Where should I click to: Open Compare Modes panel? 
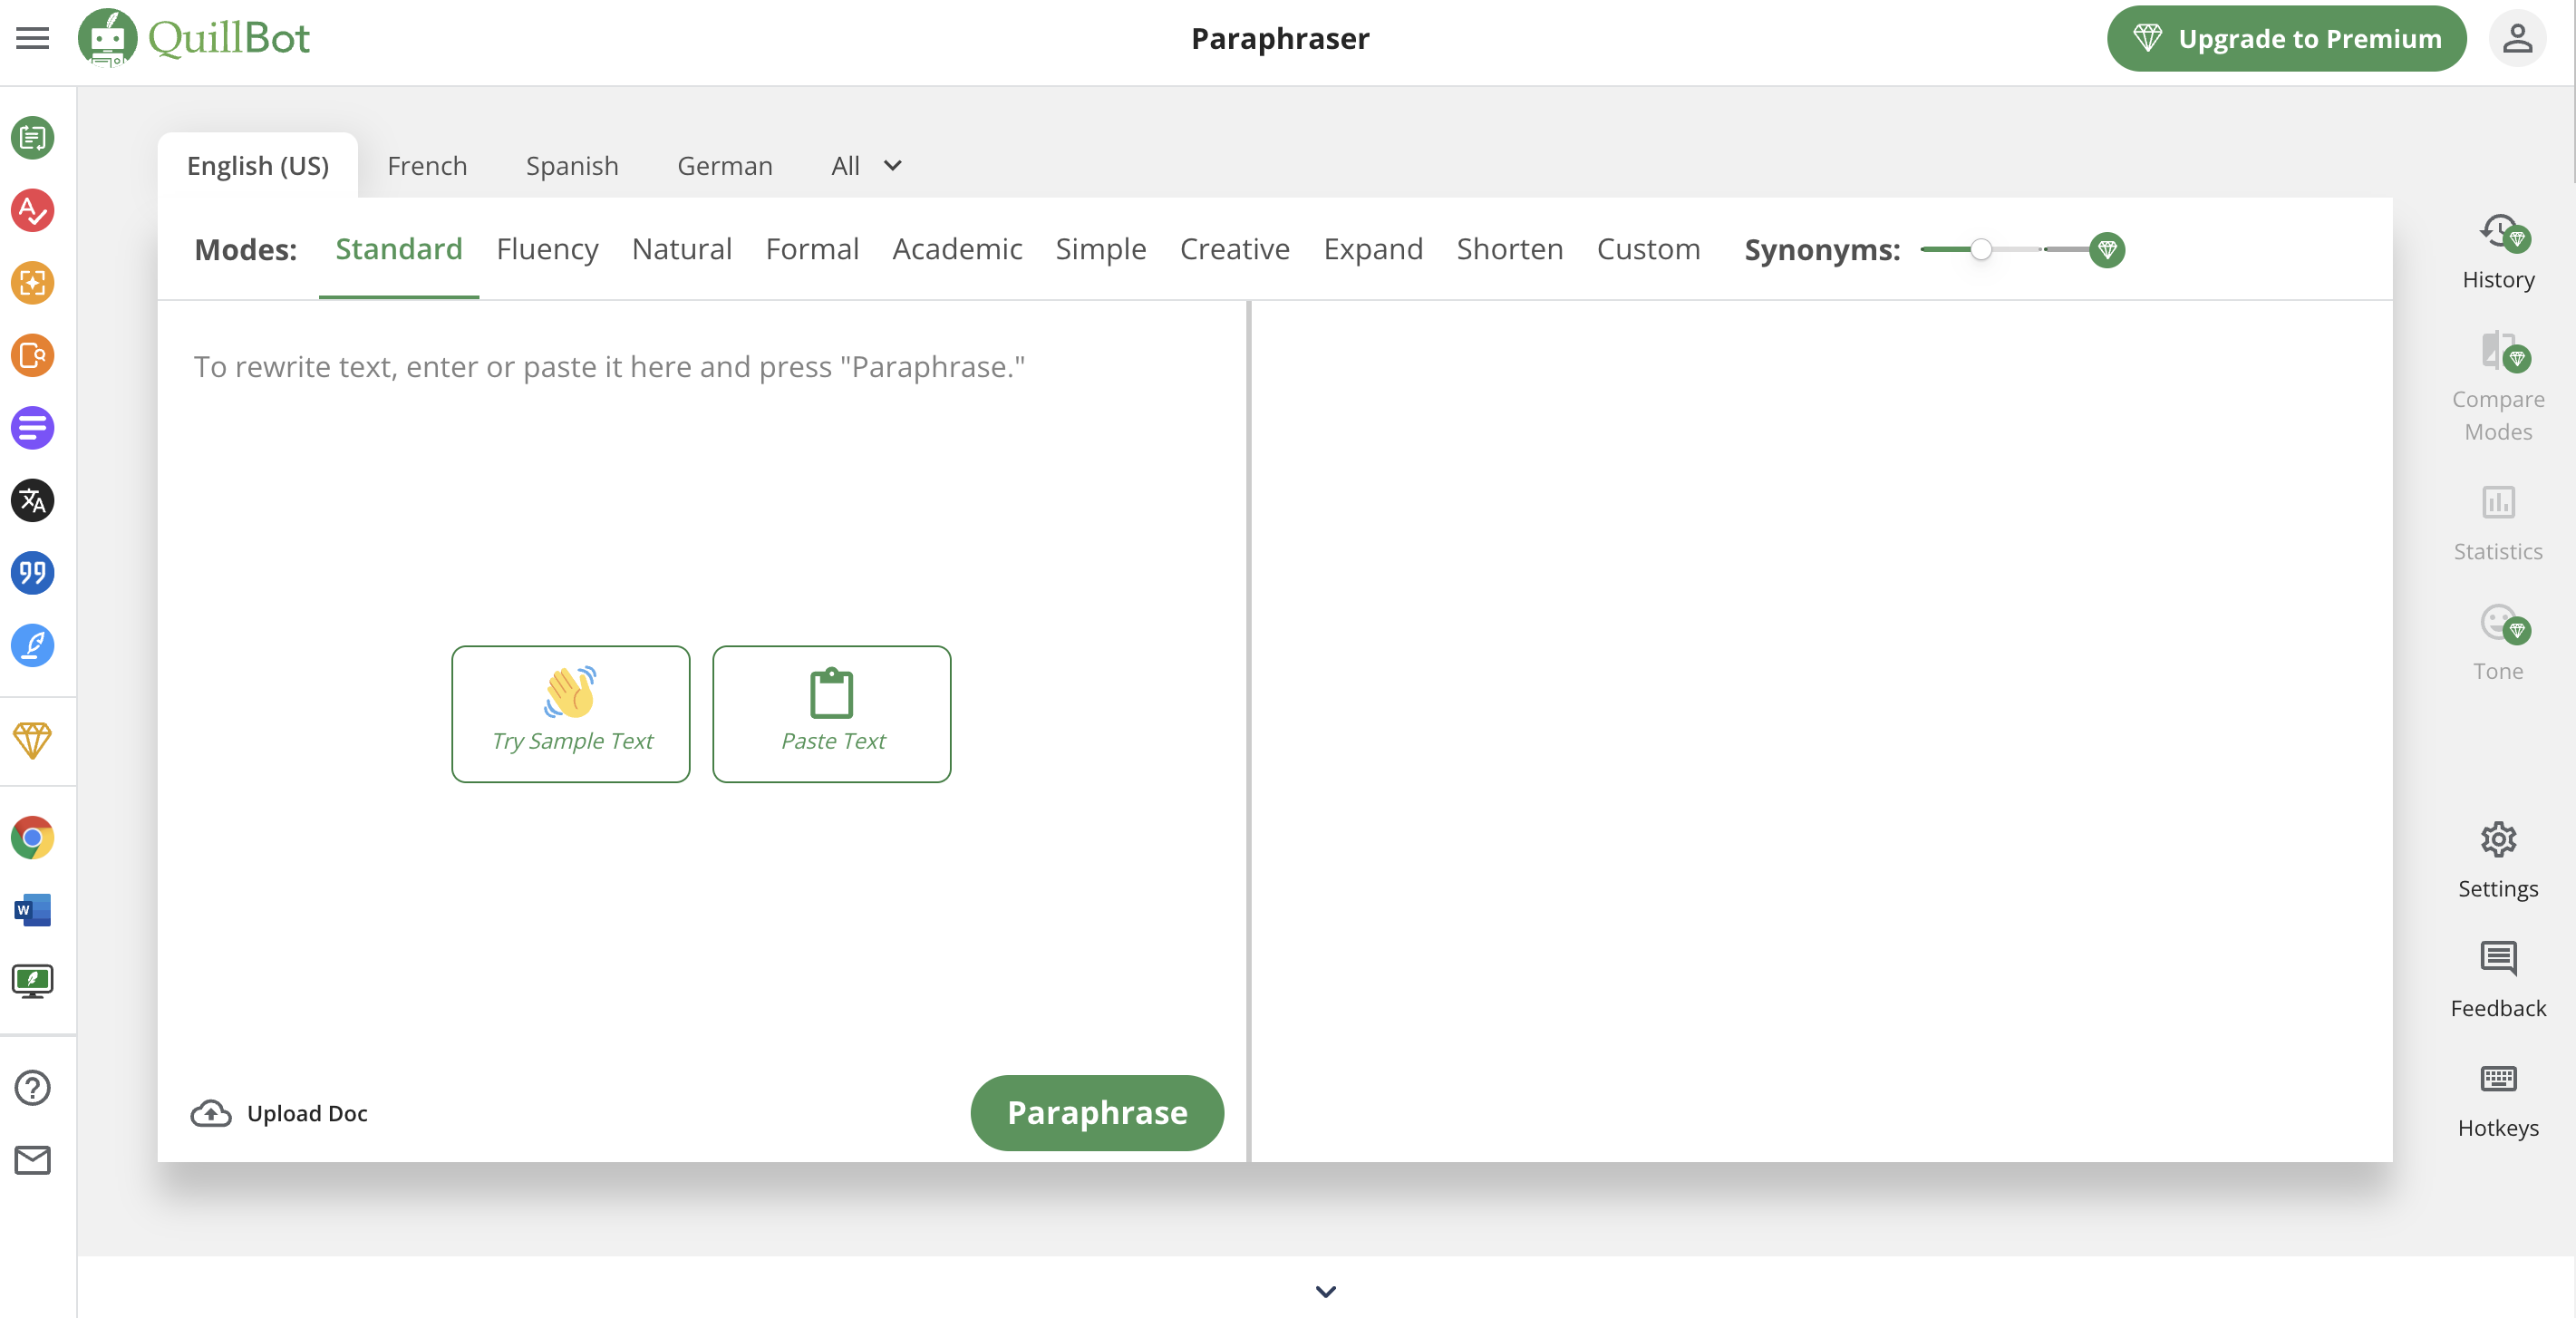click(x=2498, y=388)
